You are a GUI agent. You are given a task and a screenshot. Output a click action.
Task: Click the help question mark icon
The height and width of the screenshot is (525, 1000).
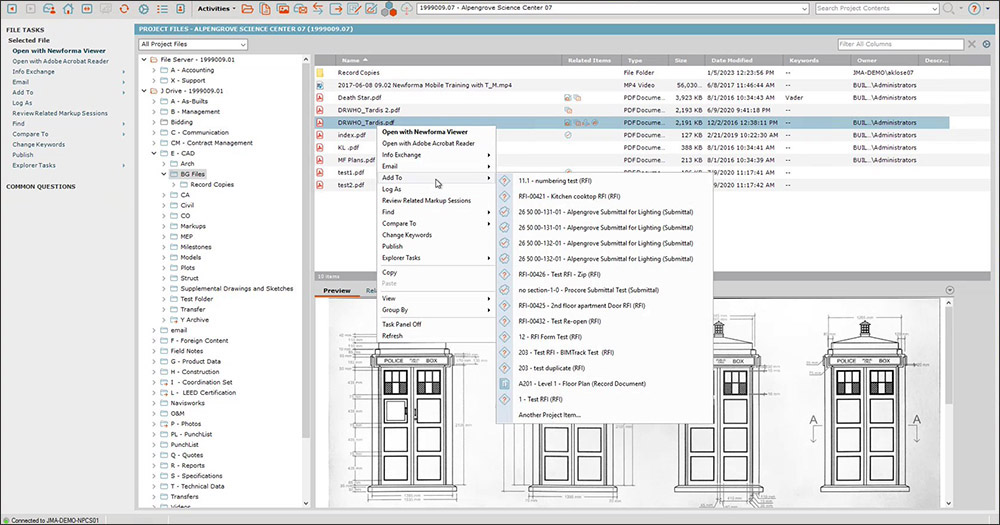coord(974,8)
